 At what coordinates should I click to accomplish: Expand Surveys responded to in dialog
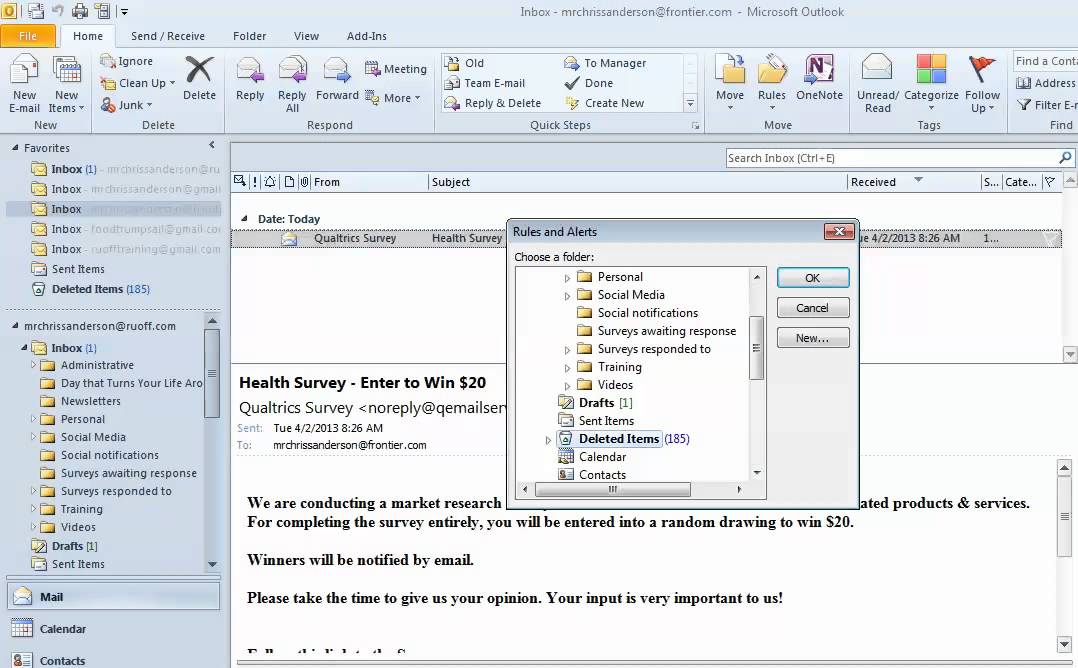[x=567, y=350]
